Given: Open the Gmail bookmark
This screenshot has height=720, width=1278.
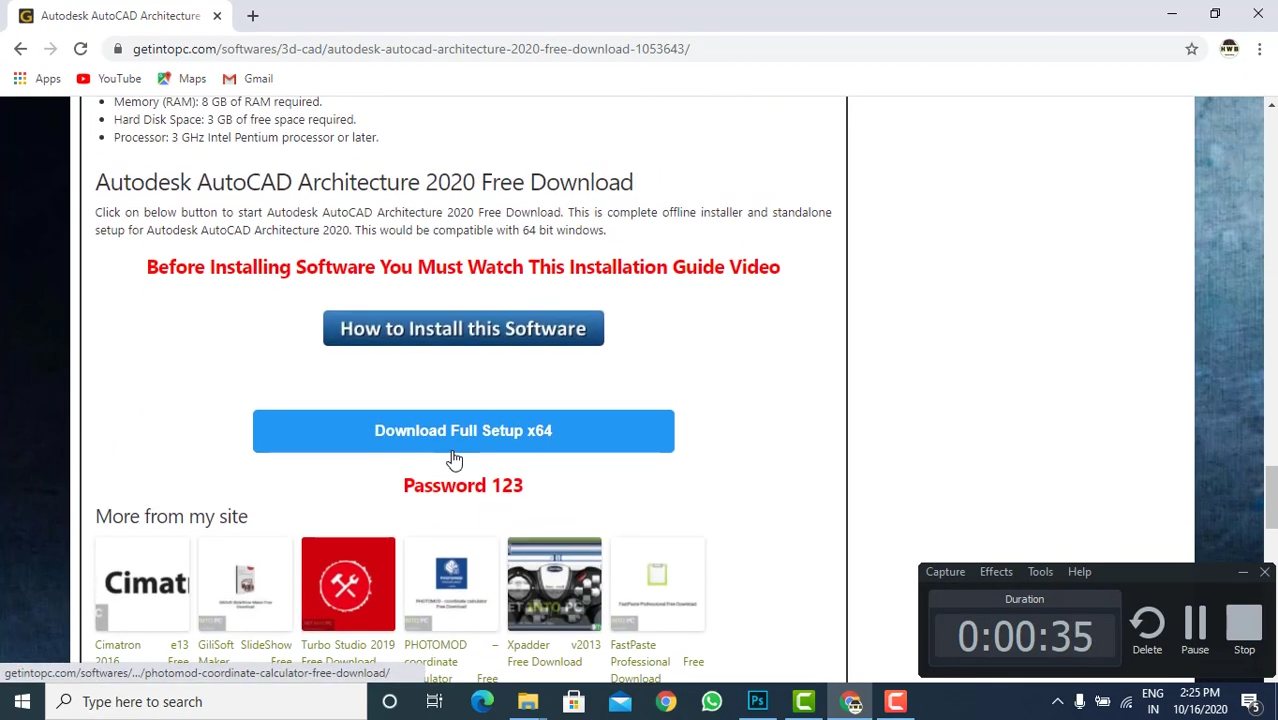Looking at the screenshot, I should point(247,78).
